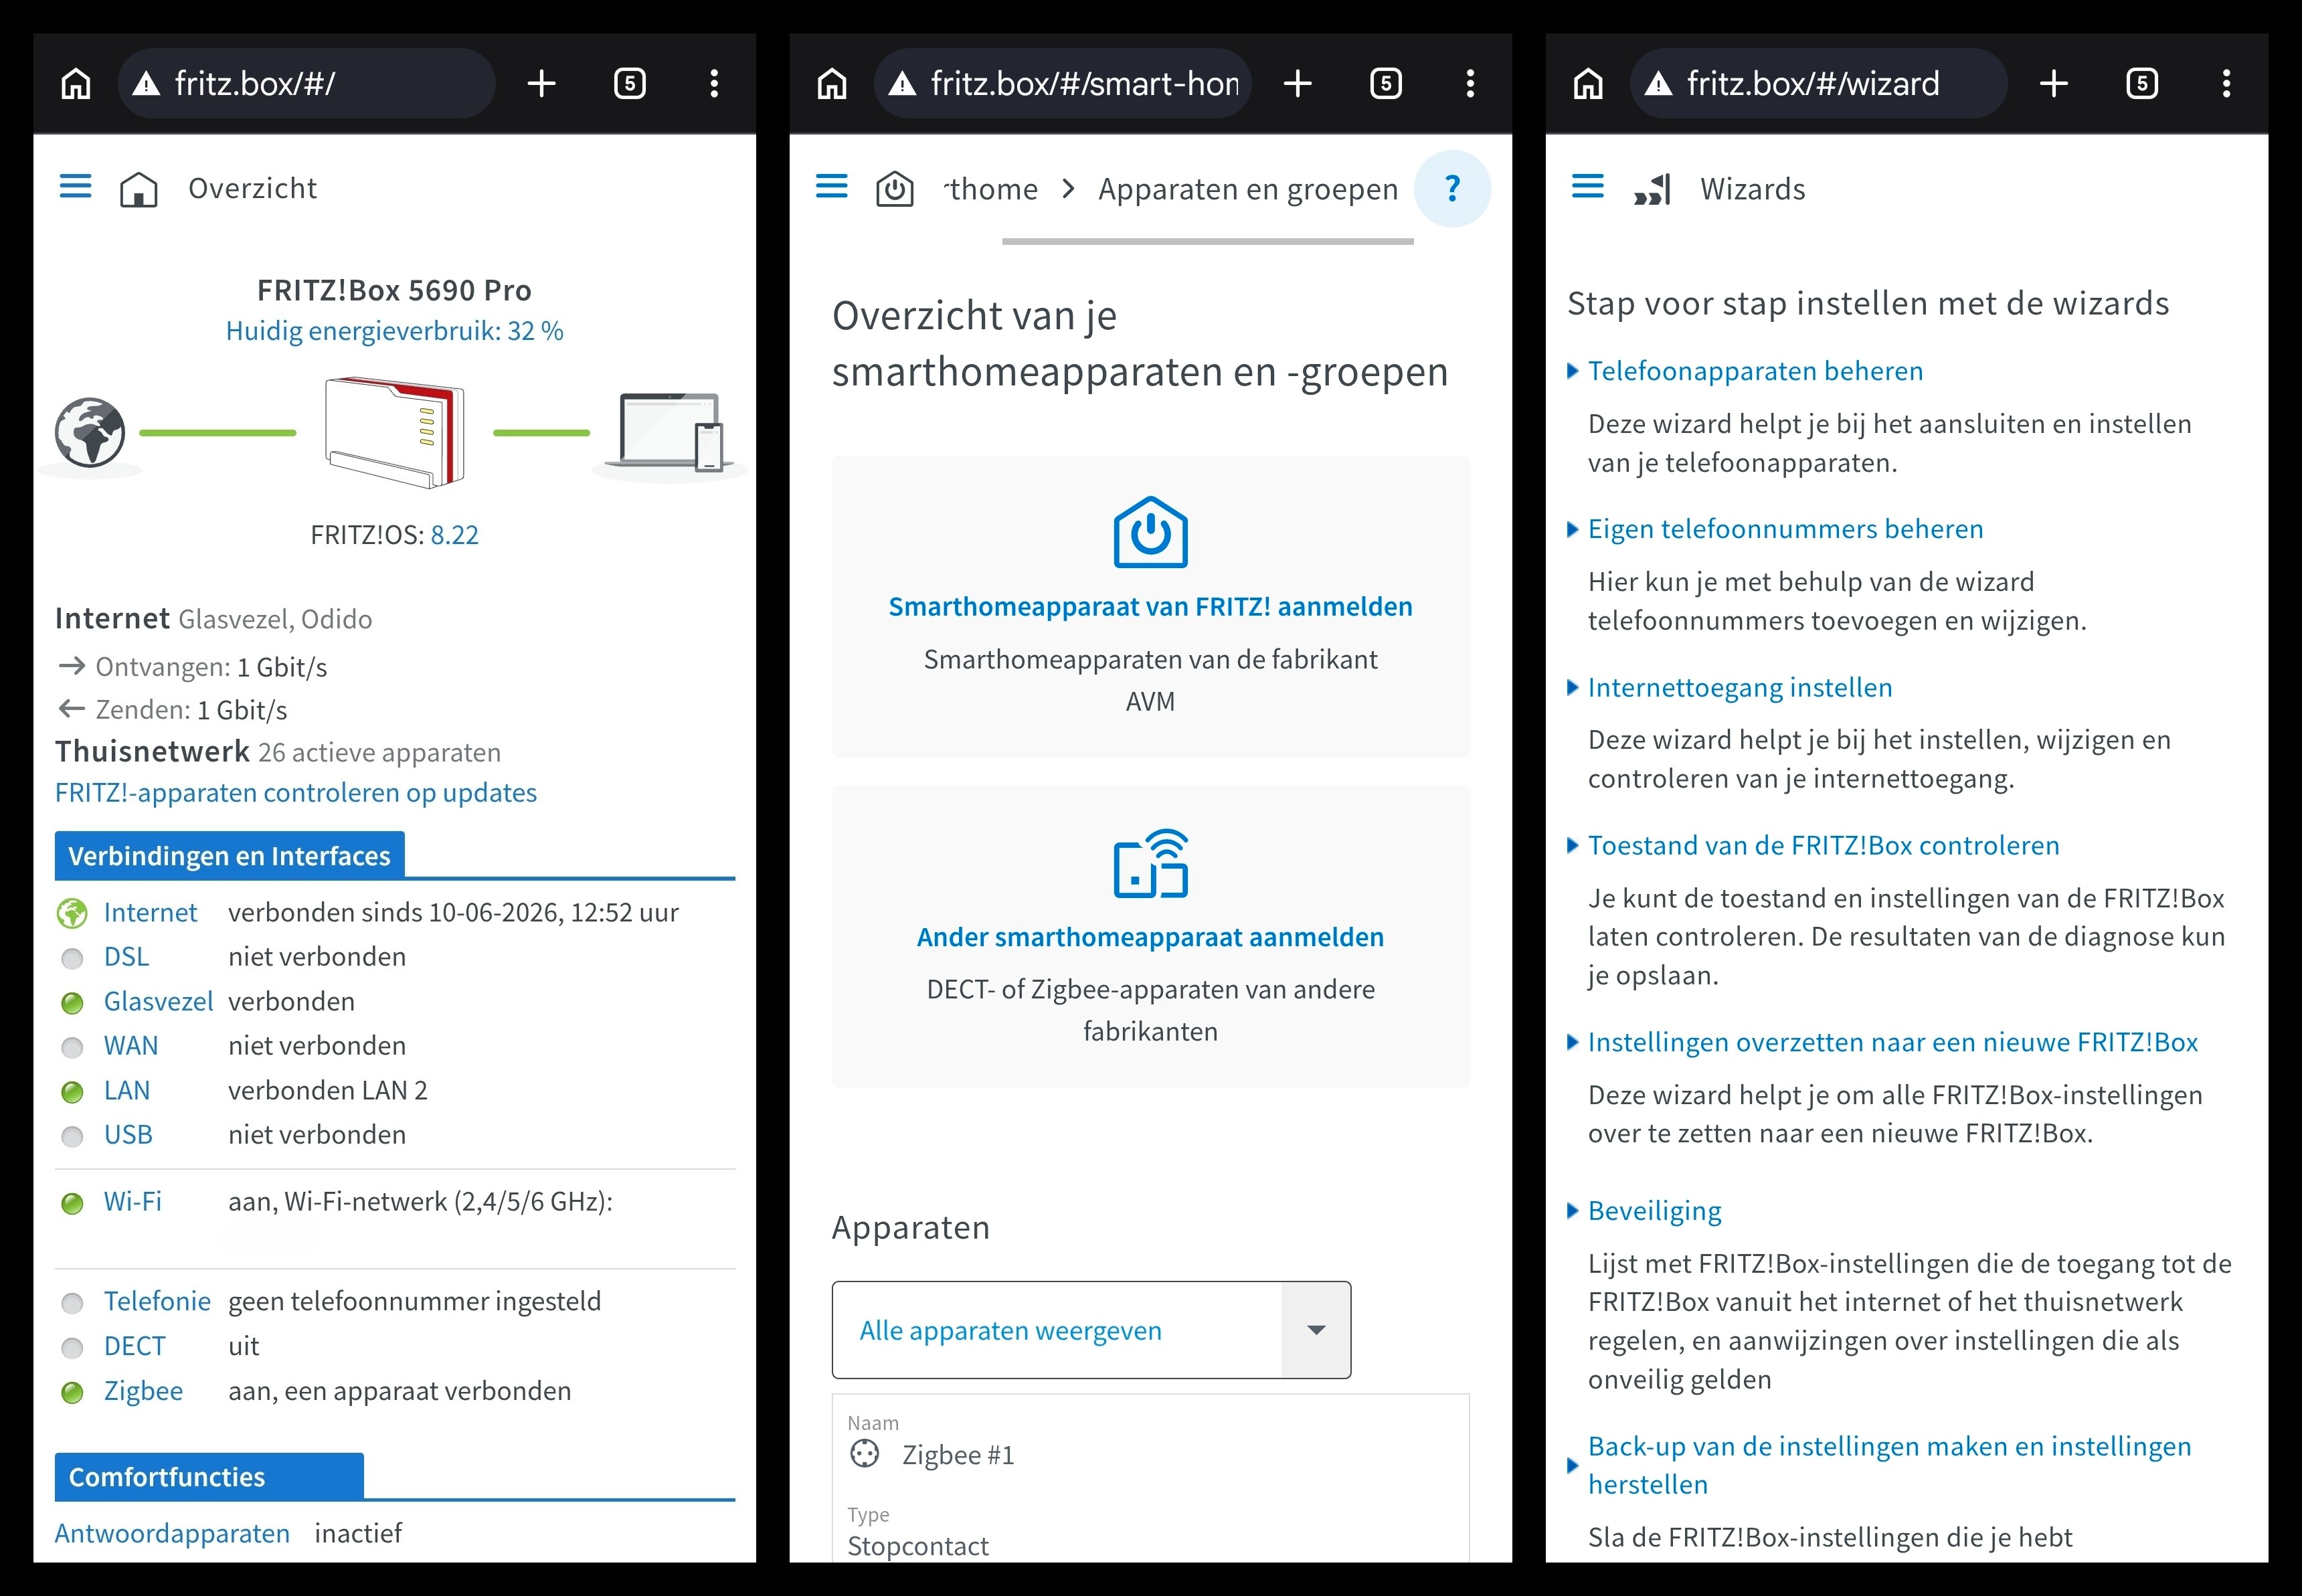2302x1596 pixels.
Task: Click Ander smarthomeapparaat aanmelden
Action: (x=1150, y=938)
